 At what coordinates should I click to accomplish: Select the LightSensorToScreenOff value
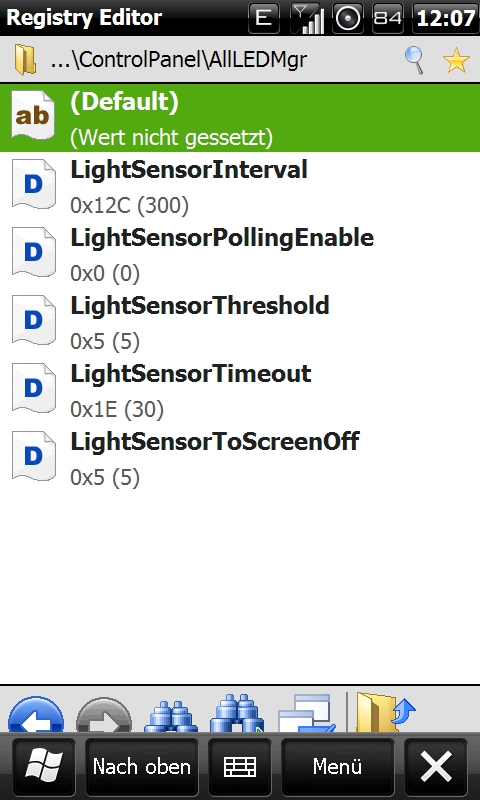click(240, 459)
